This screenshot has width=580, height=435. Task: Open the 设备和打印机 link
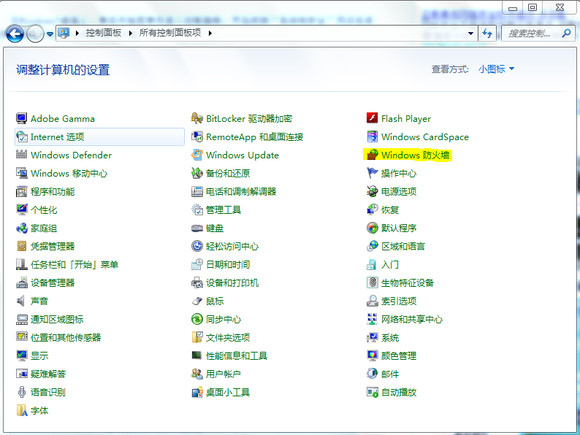[232, 283]
